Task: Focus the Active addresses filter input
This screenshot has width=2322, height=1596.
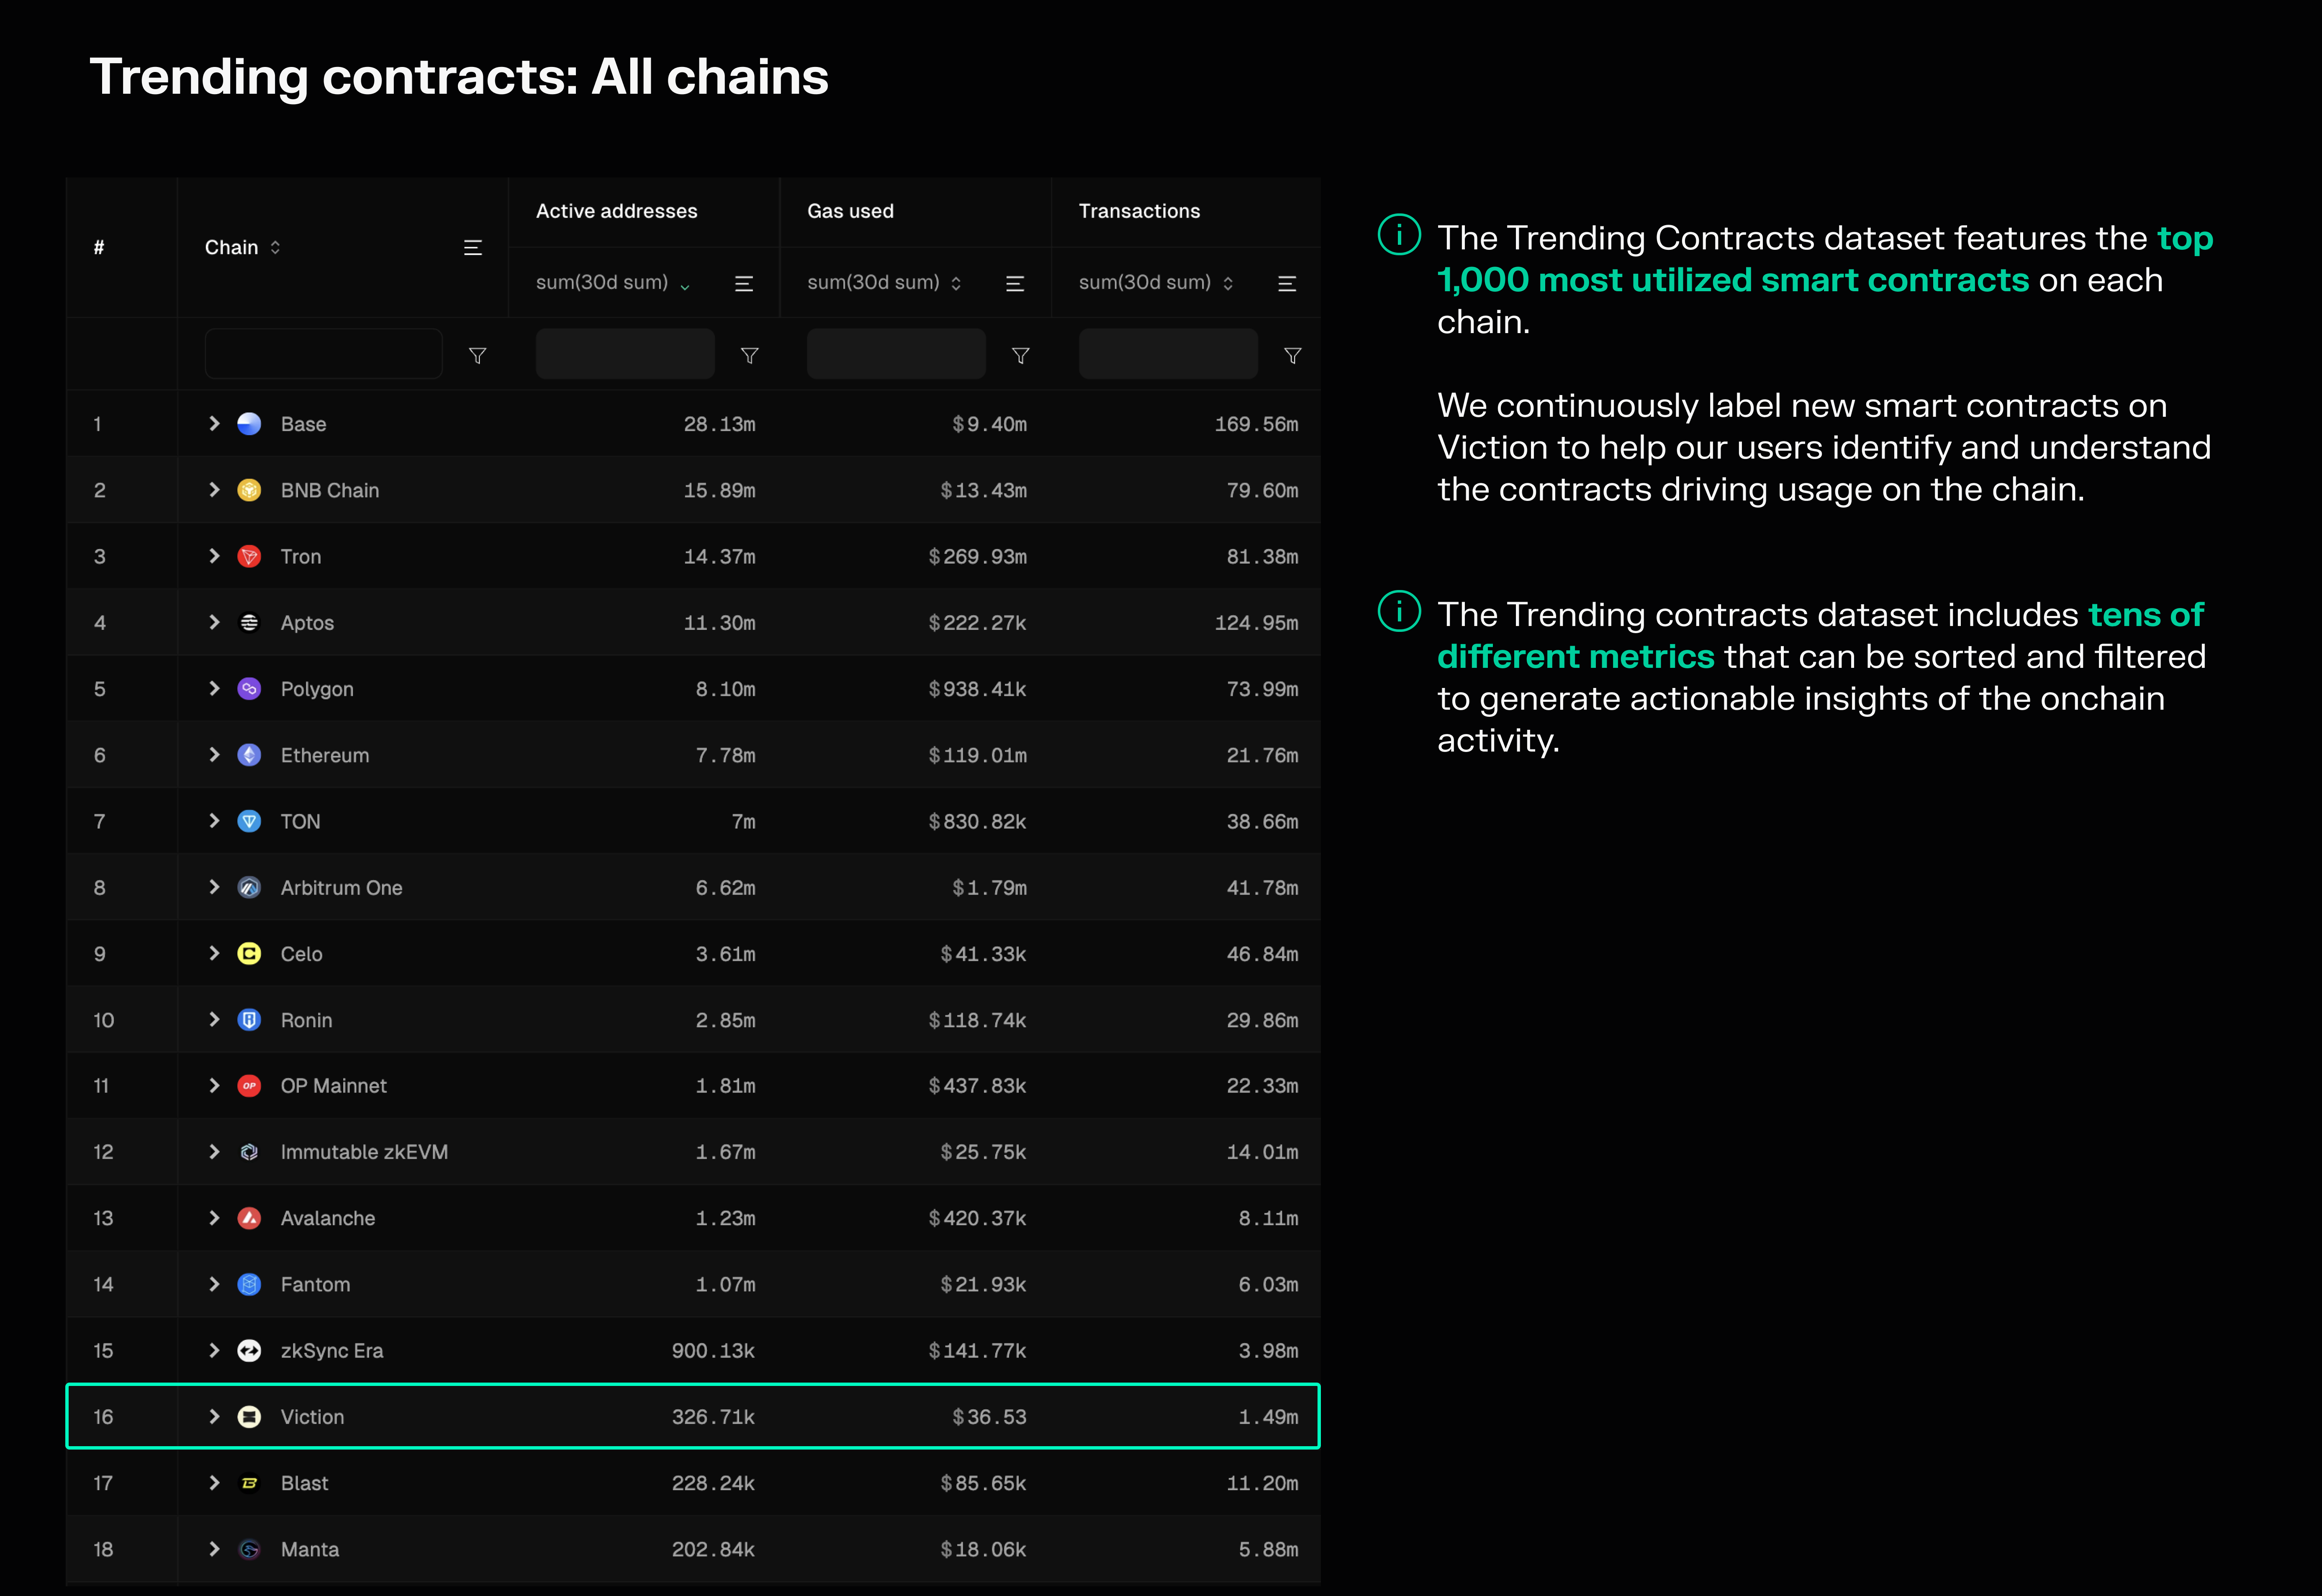Action: click(x=625, y=354)
